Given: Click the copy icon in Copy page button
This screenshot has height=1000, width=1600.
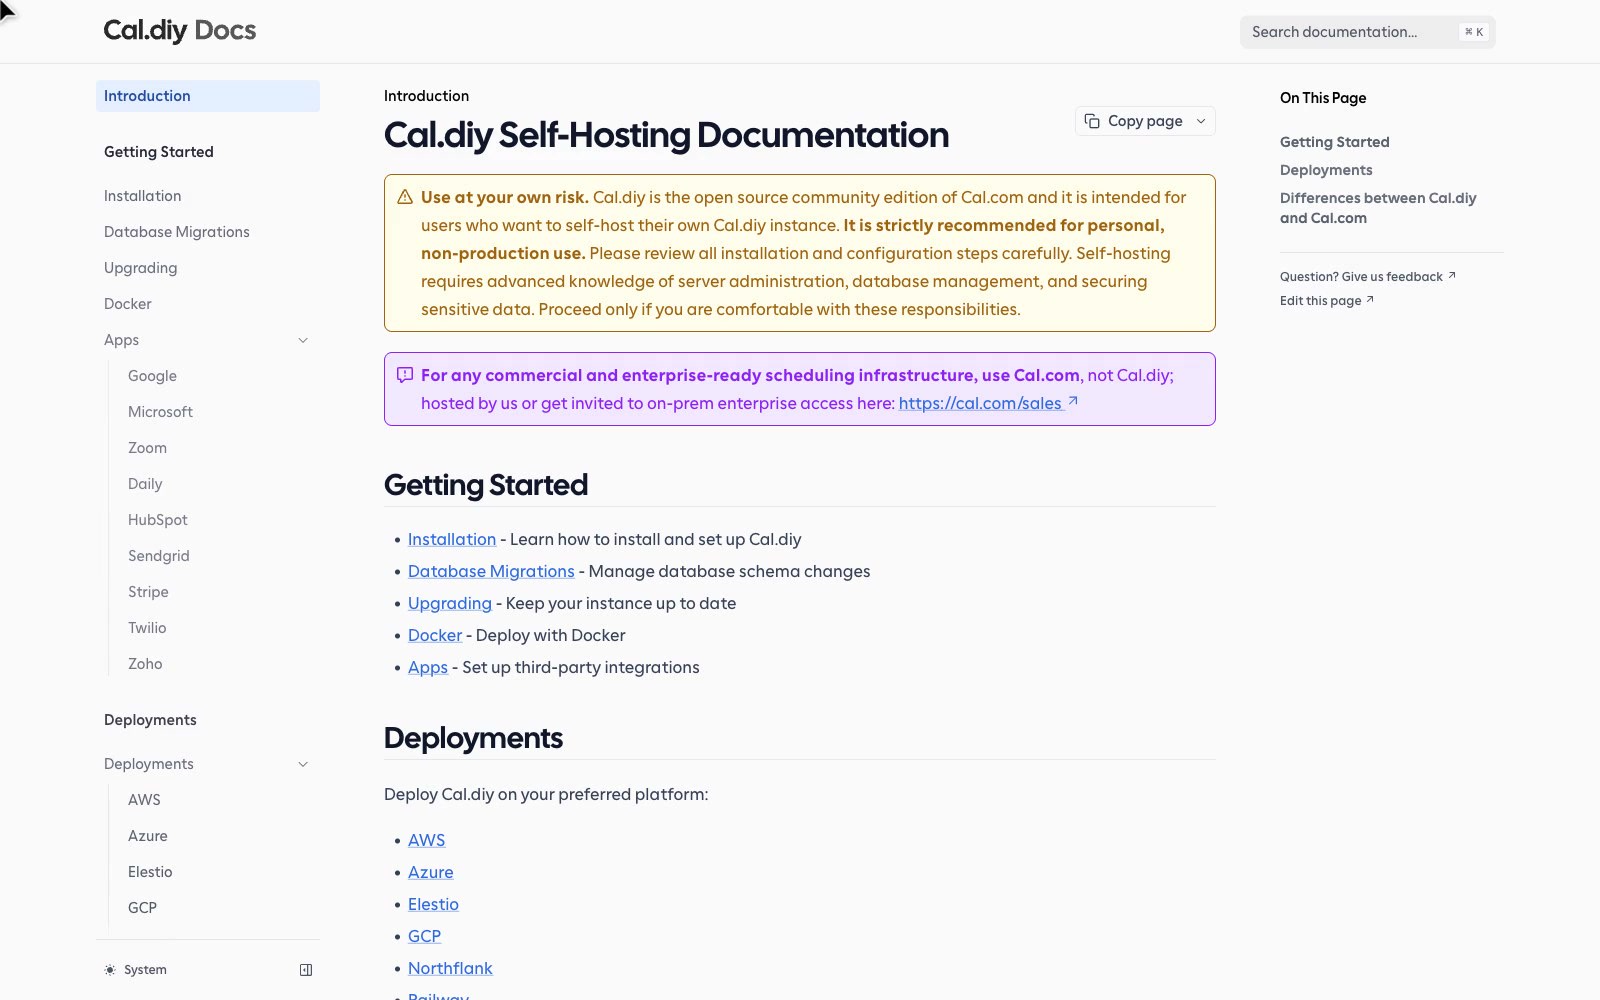Looking at the screenshot, I should (1092, 121).
